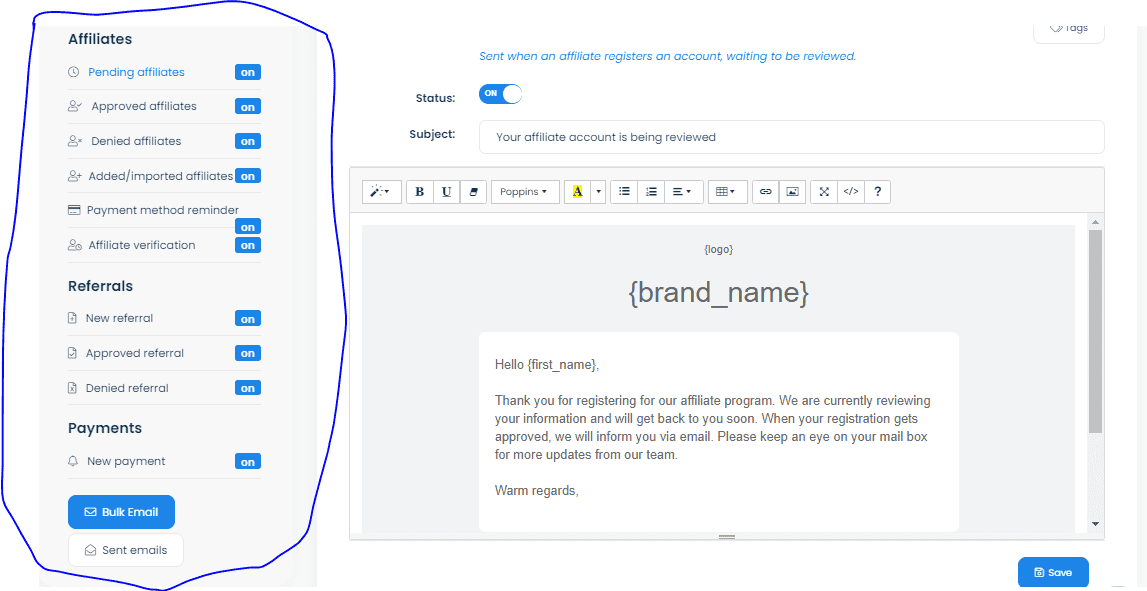
Task: Insert an ordered numbered list
Action: pos(651,192)
